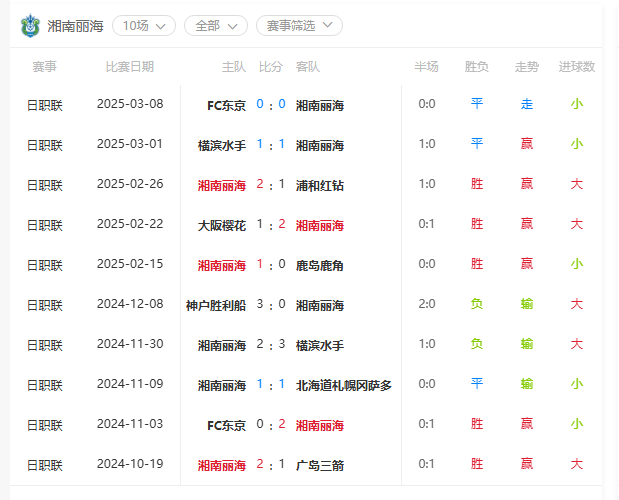Select the date 2024-10-19

[130, 464]
